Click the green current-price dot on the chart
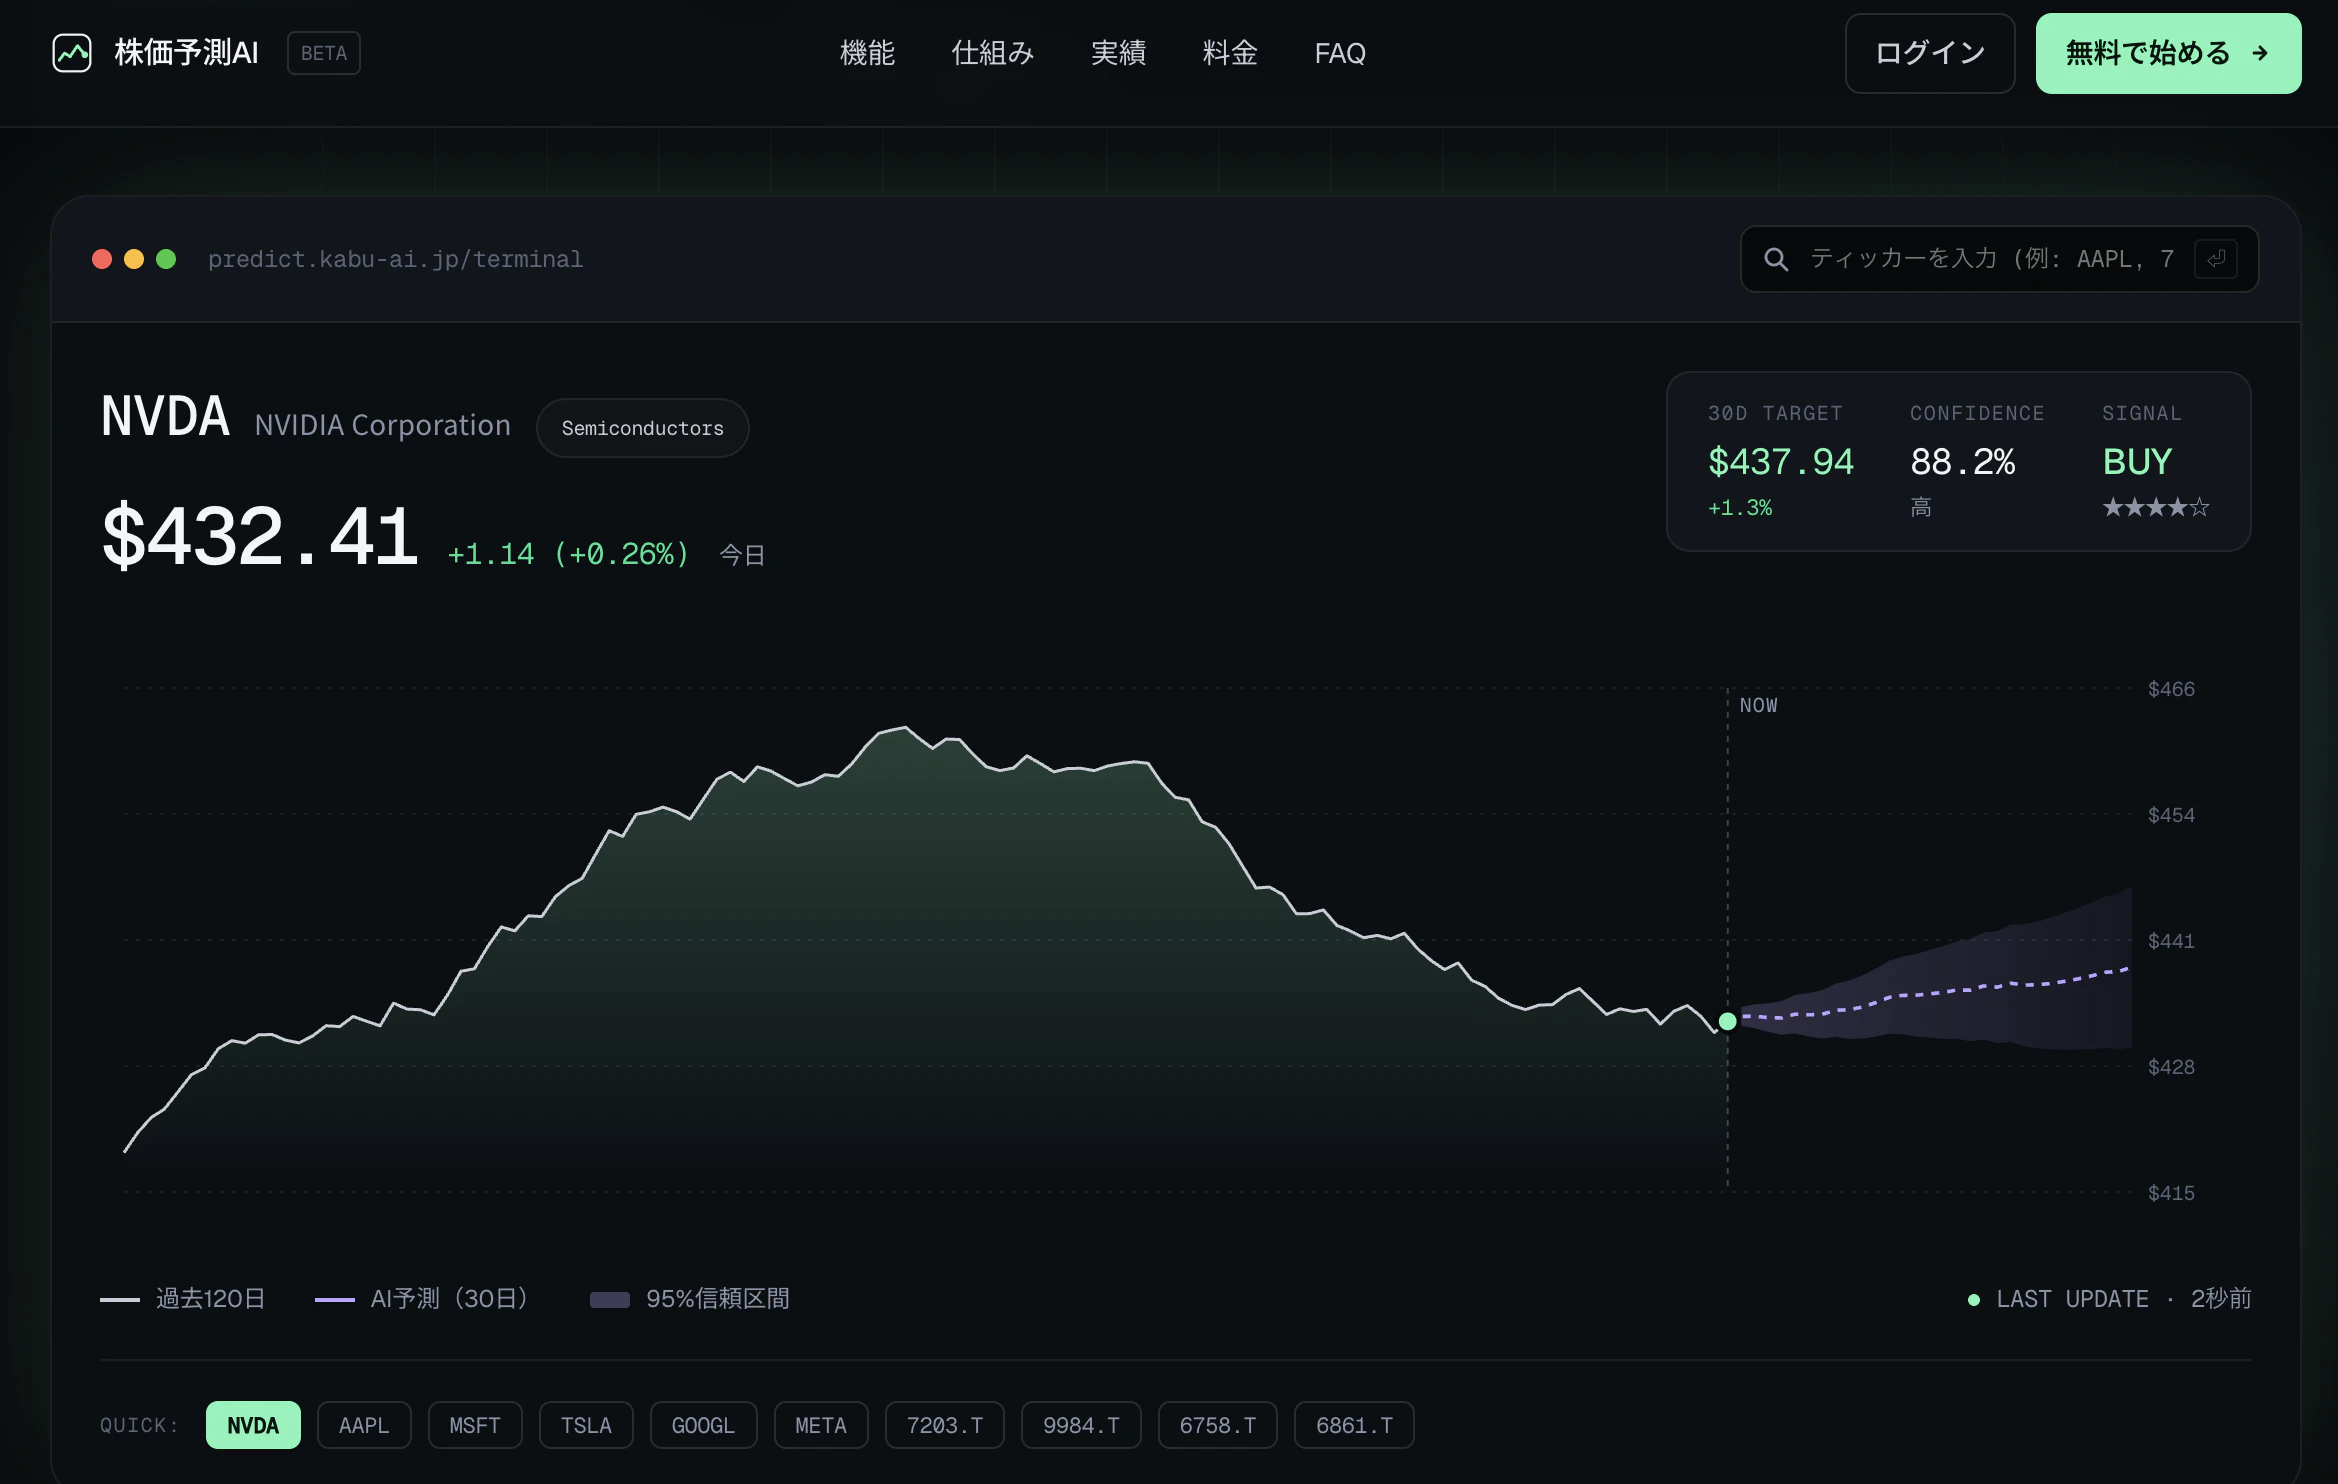 tap(1727, 1021)
